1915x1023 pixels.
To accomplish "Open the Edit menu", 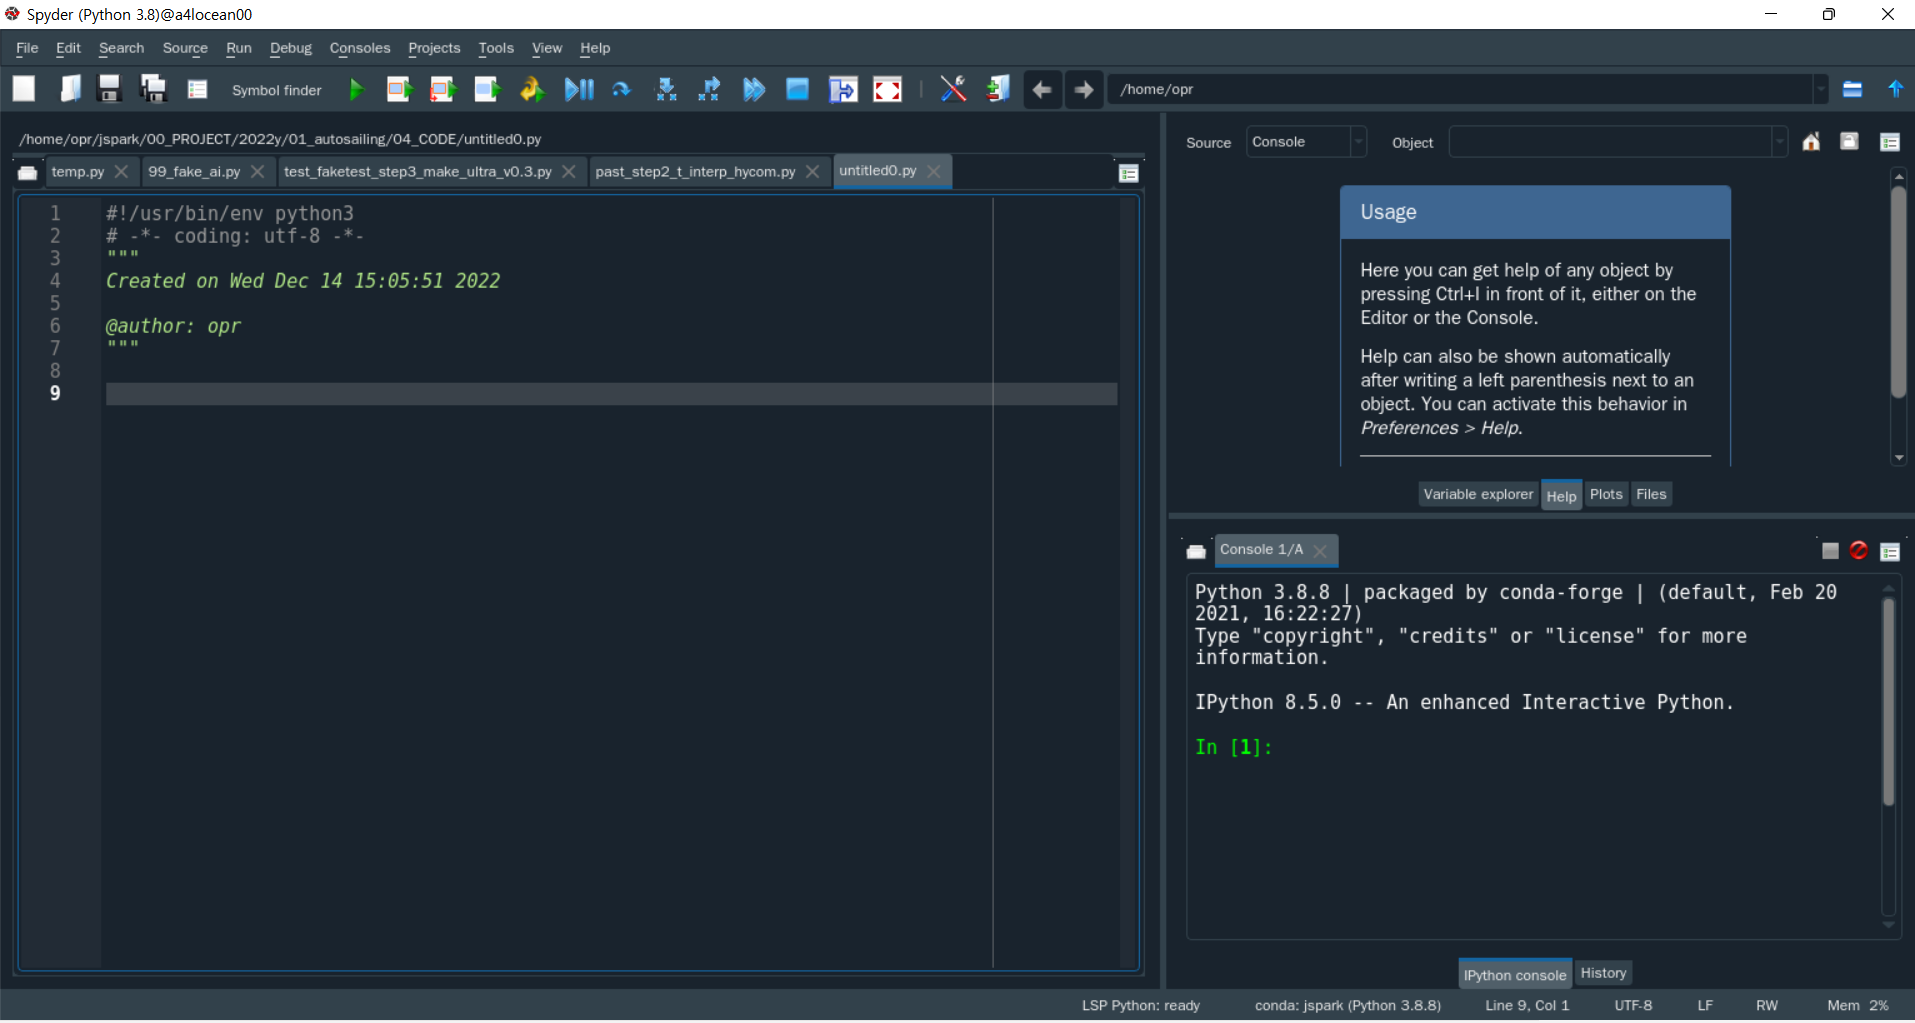I will (x=68, y=48).
